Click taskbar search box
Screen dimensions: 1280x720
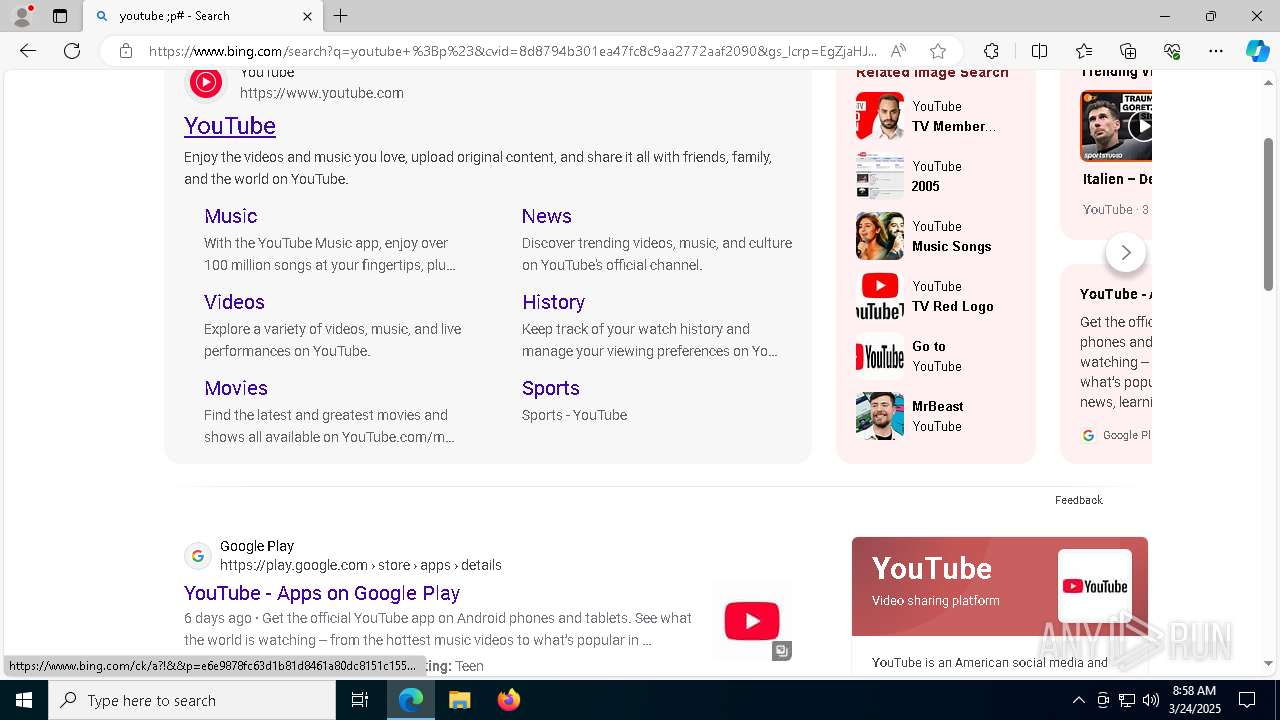point(192,700)
